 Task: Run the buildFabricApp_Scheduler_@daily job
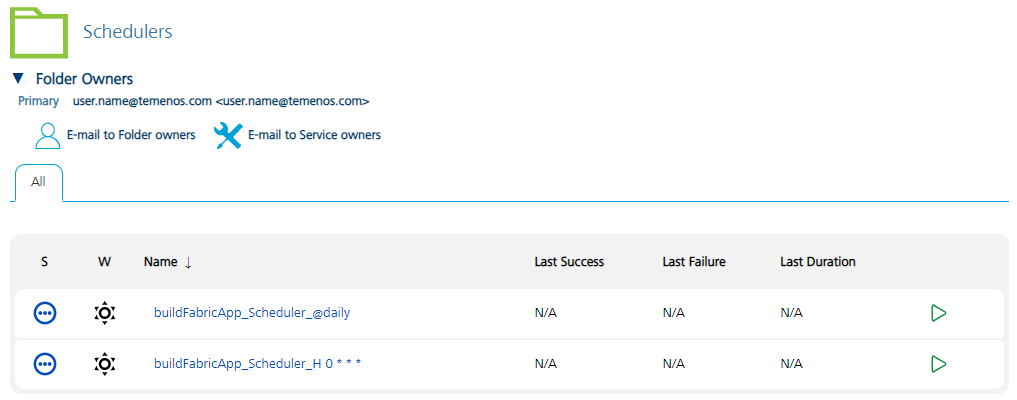(x=938, y=313)
